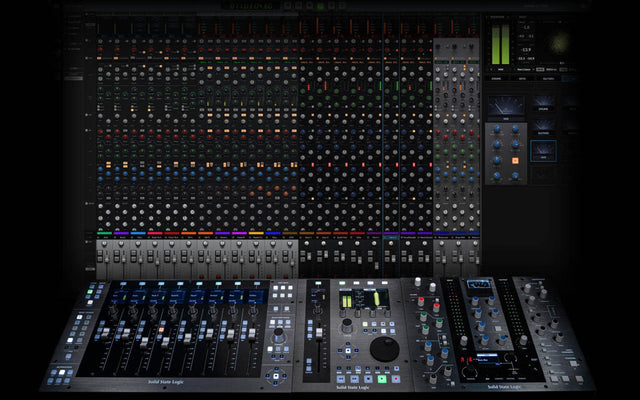Click the green lit transport button in the top bar
Viewport: 640px width, 400px height.
[320, 6]
